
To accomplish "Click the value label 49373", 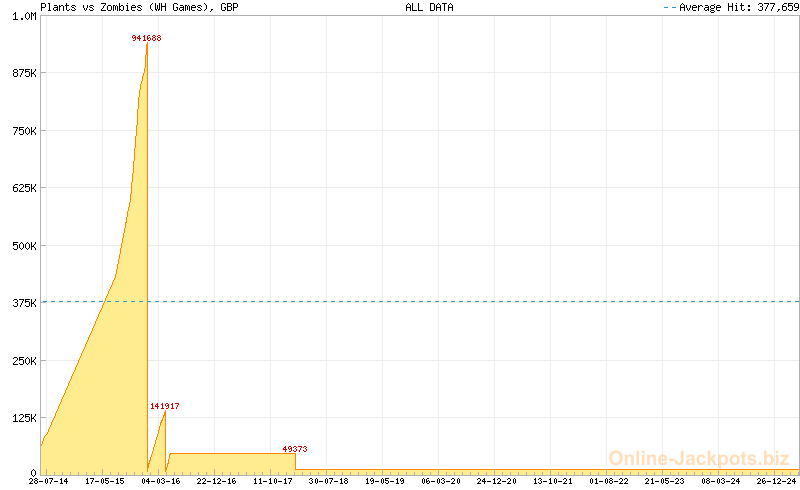I will [x=295, y=449].
